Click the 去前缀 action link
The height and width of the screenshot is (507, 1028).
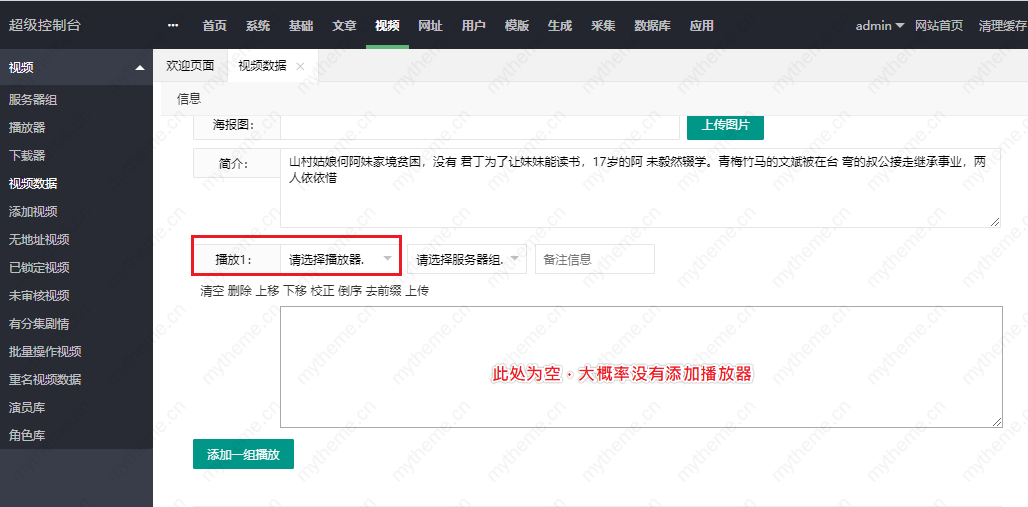(x=382, y=291)
